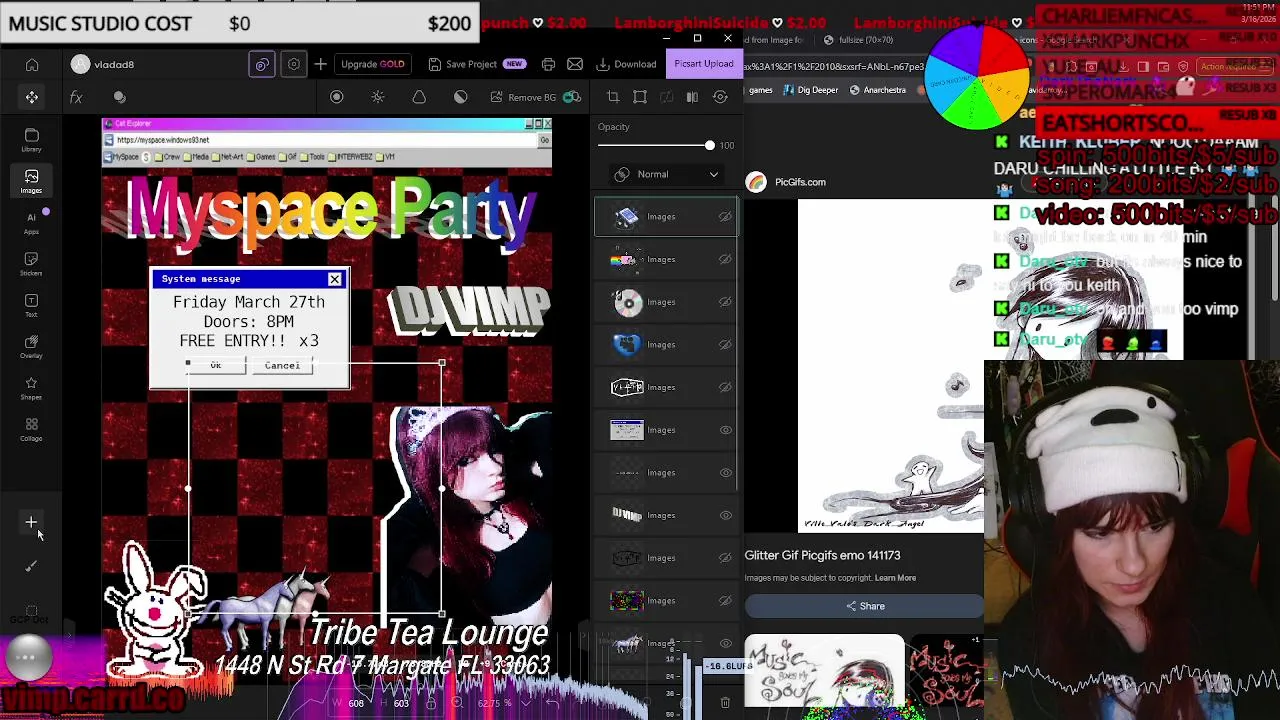Click the flip mirror columns icon

[692, 97]
